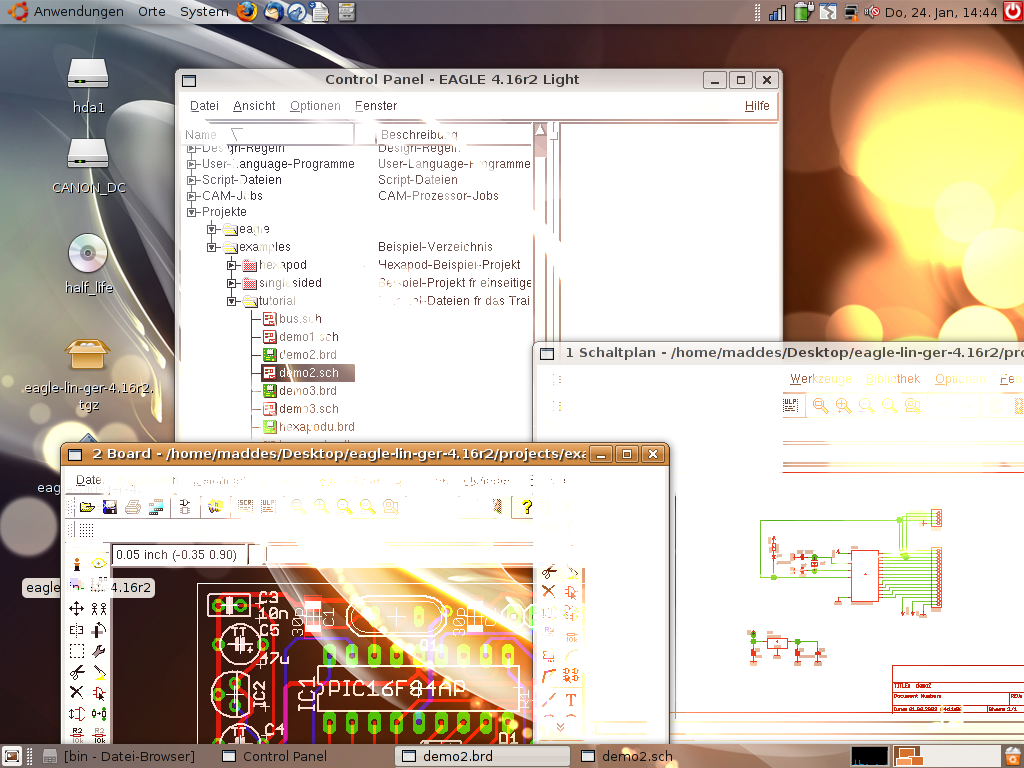The image size is (1024, 768).
Task: Select Delete X tool in Schaltplan window
Action: coord(549,592)
